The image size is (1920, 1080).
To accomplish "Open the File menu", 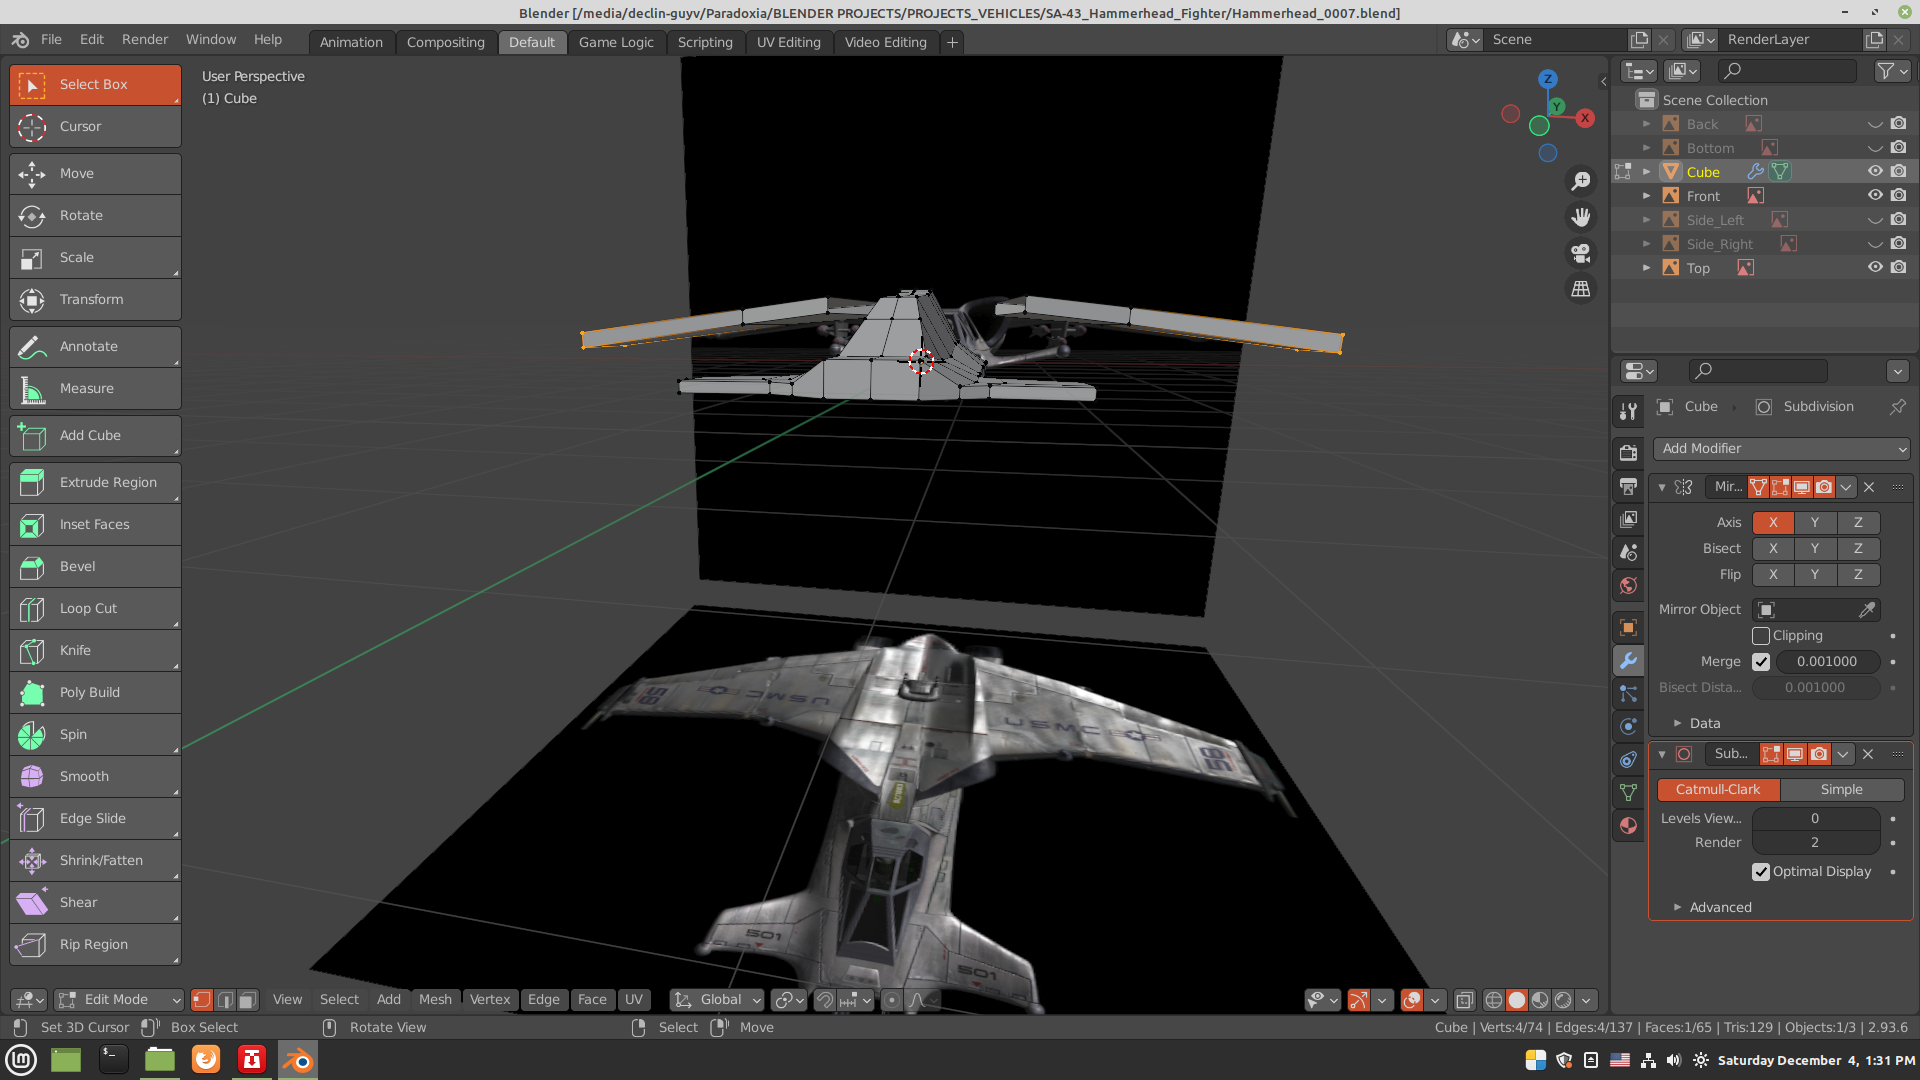I will [51, 40].
